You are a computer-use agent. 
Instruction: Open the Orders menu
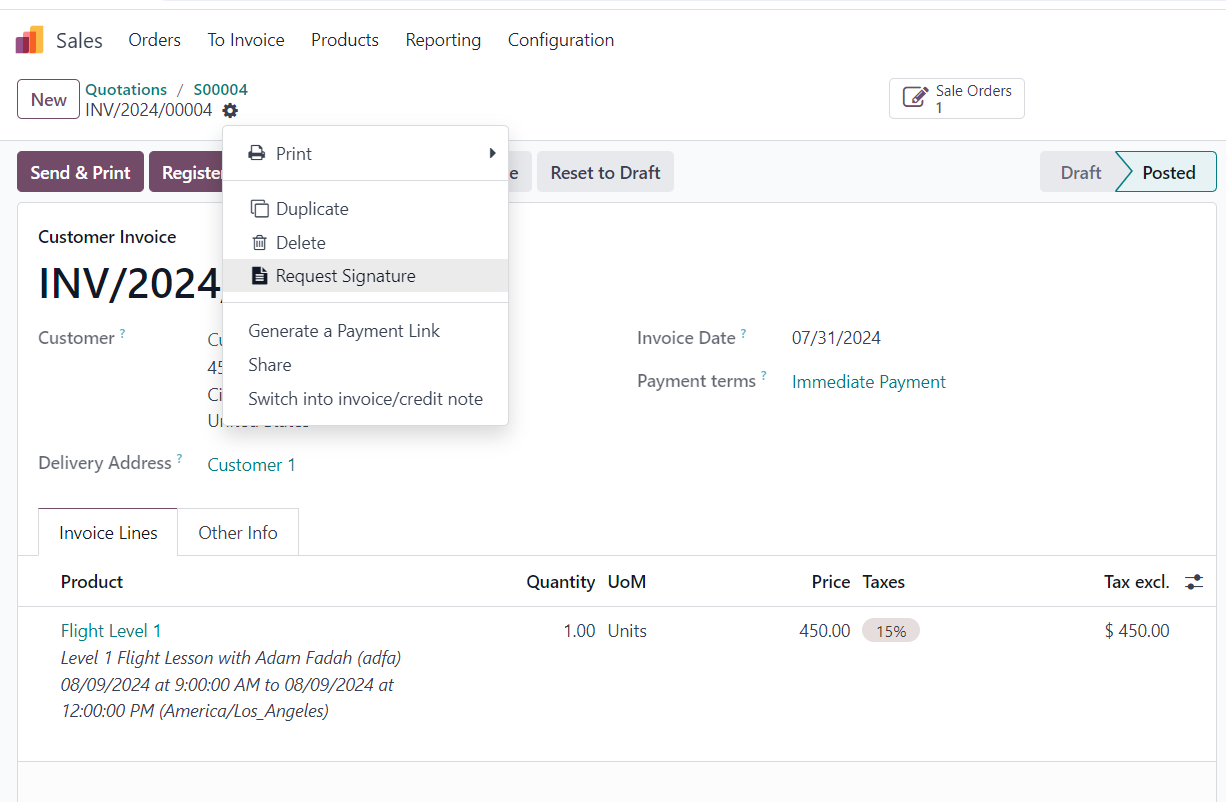[155, 40]
